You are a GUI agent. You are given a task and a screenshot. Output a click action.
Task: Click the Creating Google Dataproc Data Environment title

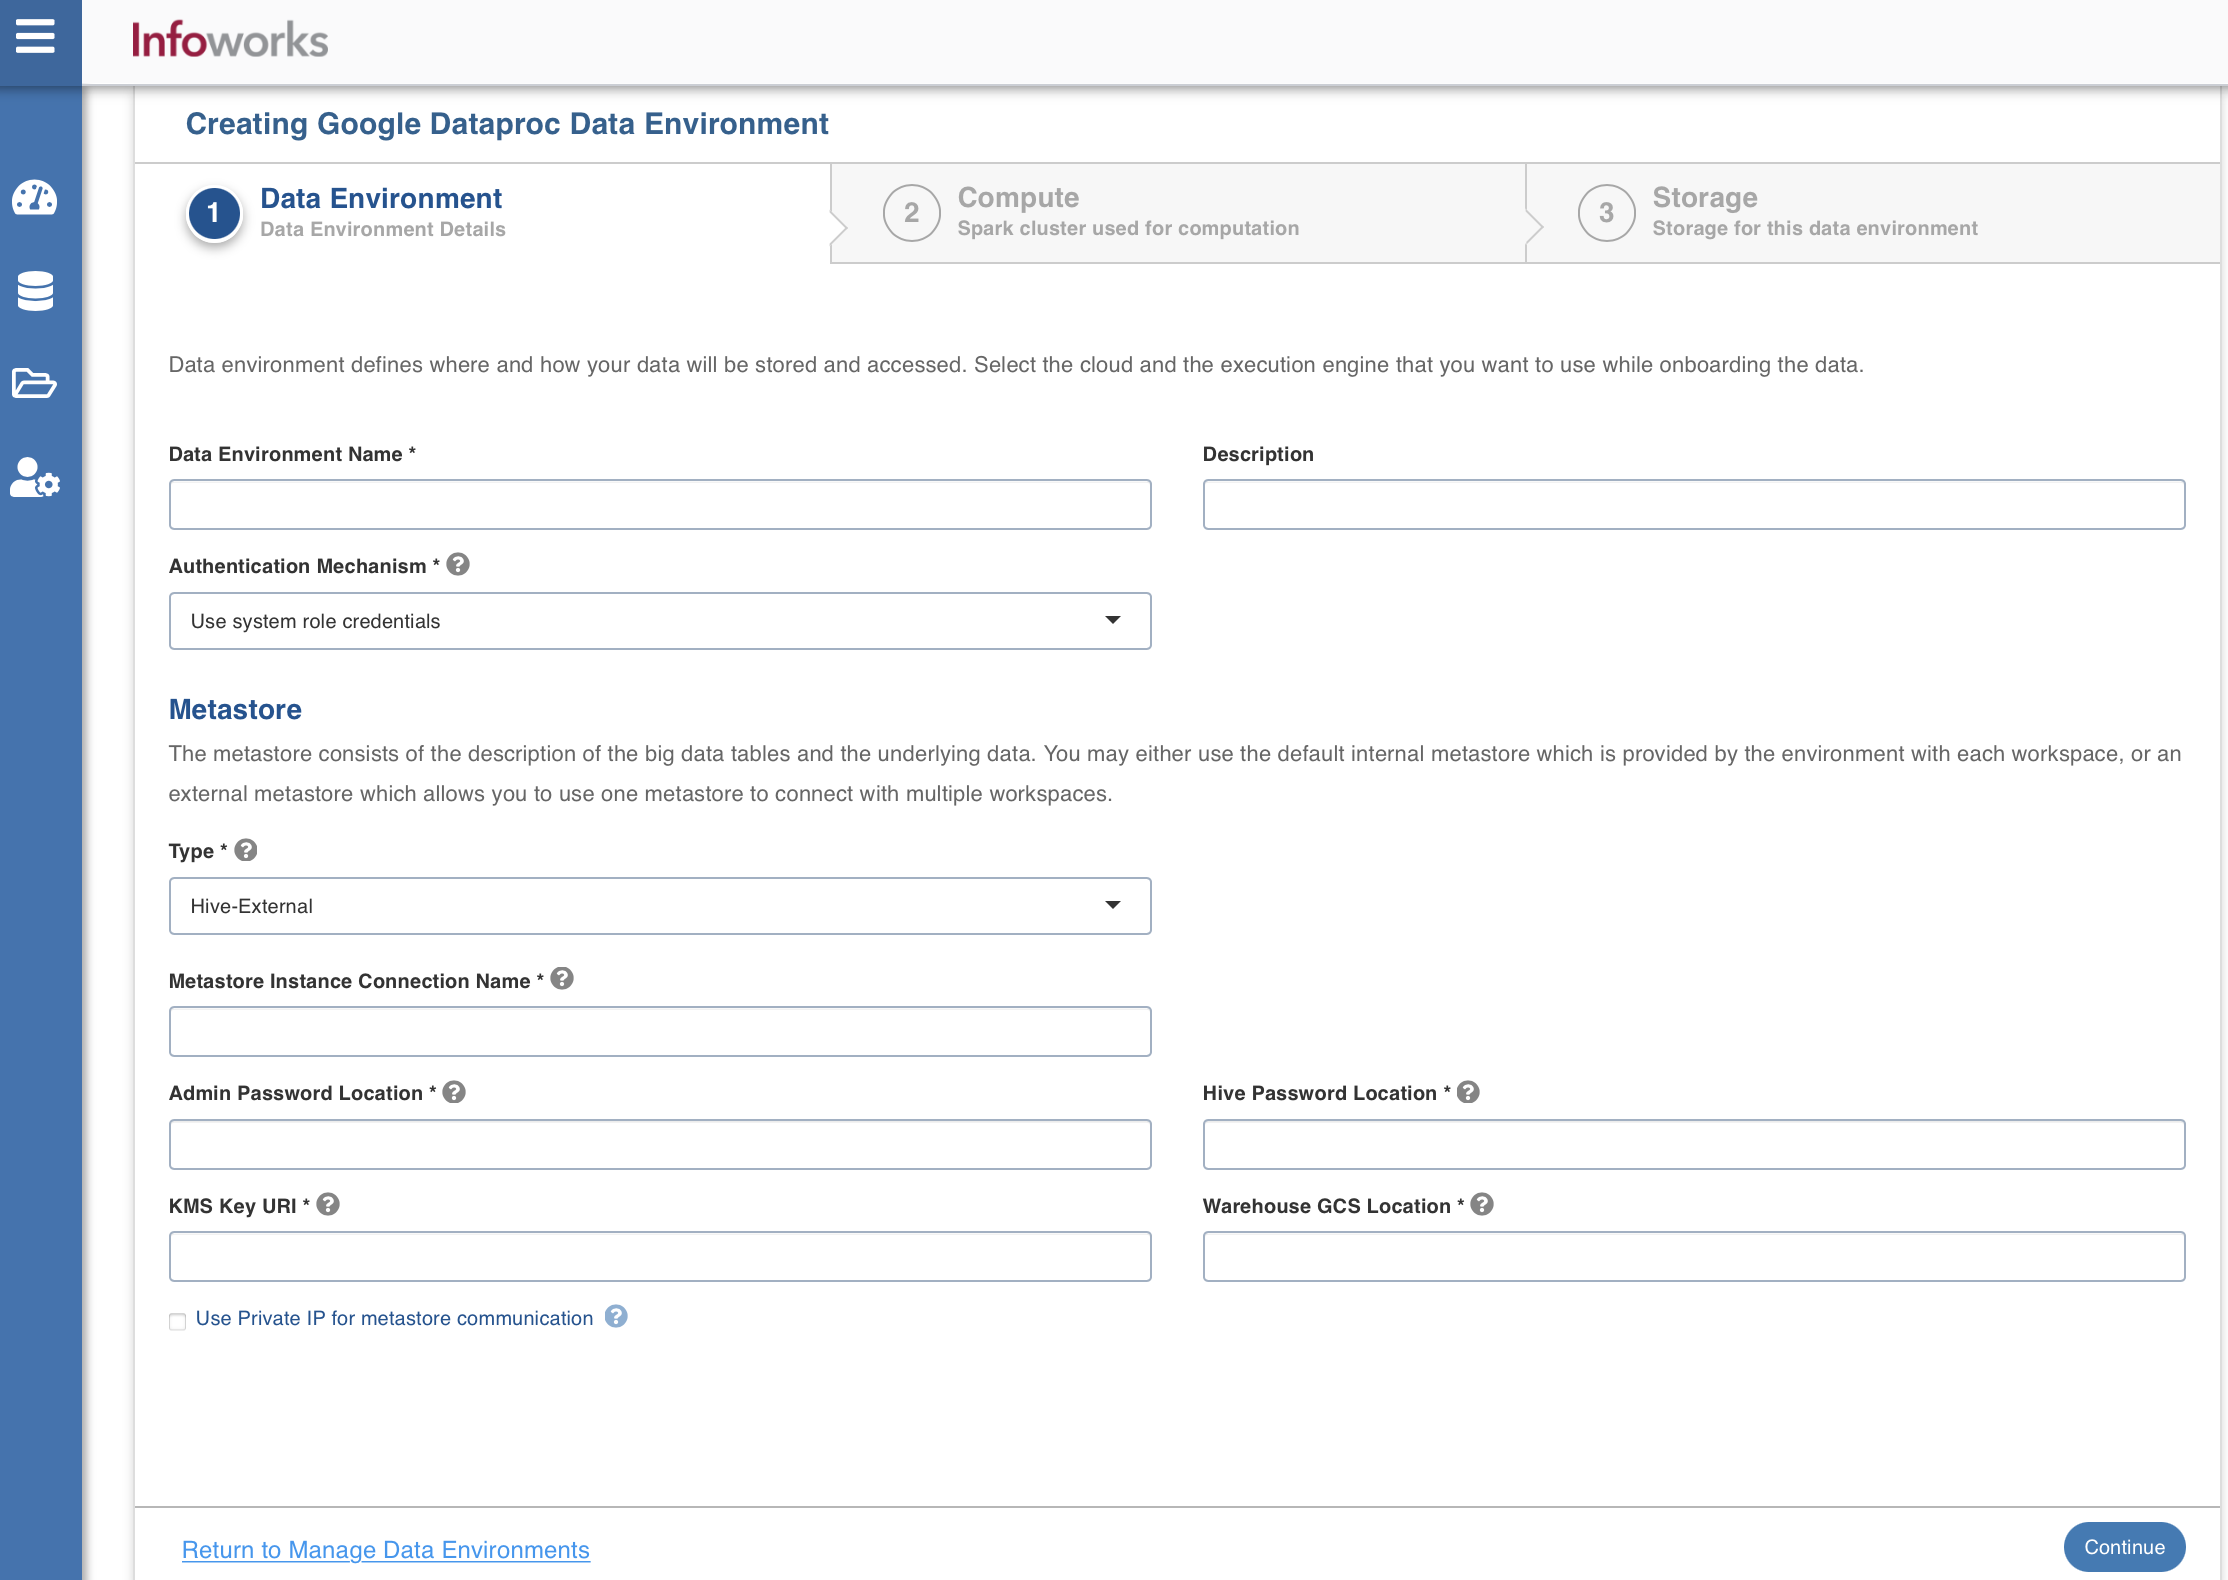tap(507, 124)
